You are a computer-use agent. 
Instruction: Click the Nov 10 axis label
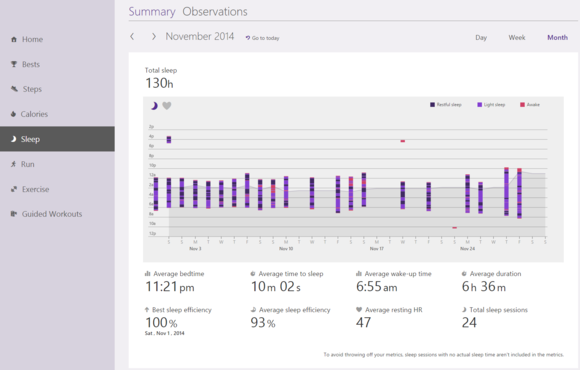(286, 249)
